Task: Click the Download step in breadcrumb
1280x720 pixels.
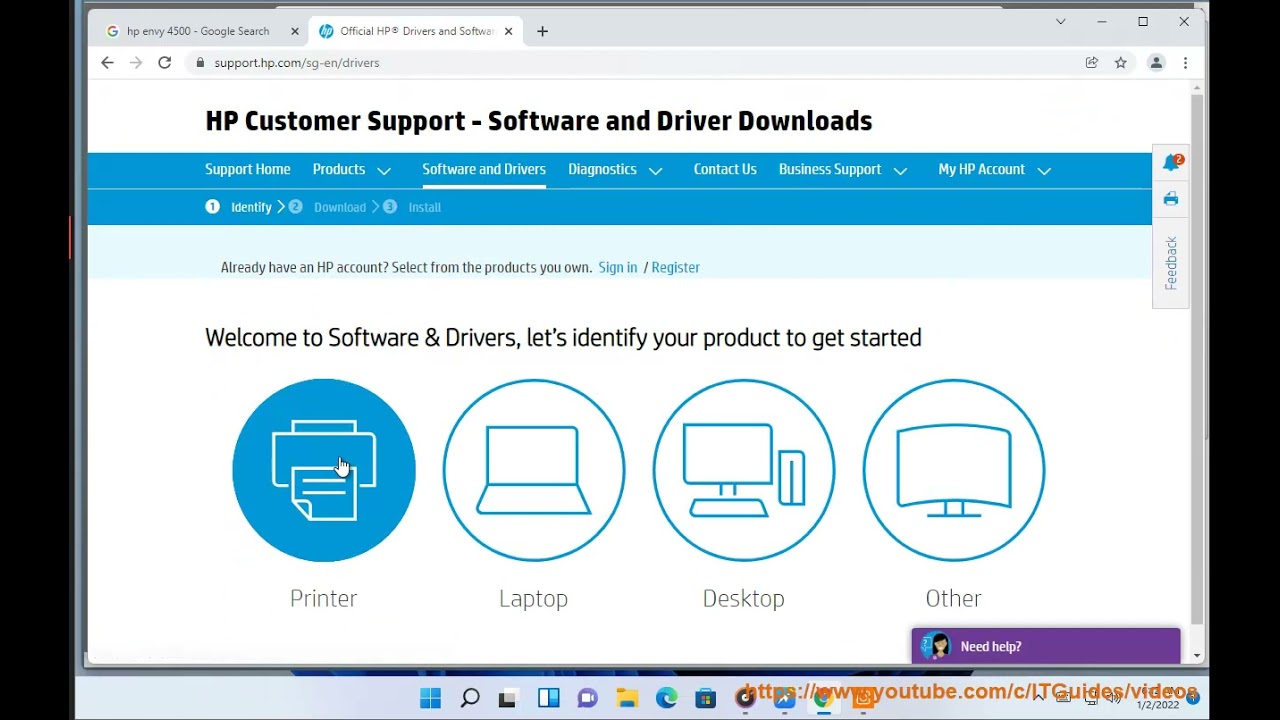Action: (340, 207)
